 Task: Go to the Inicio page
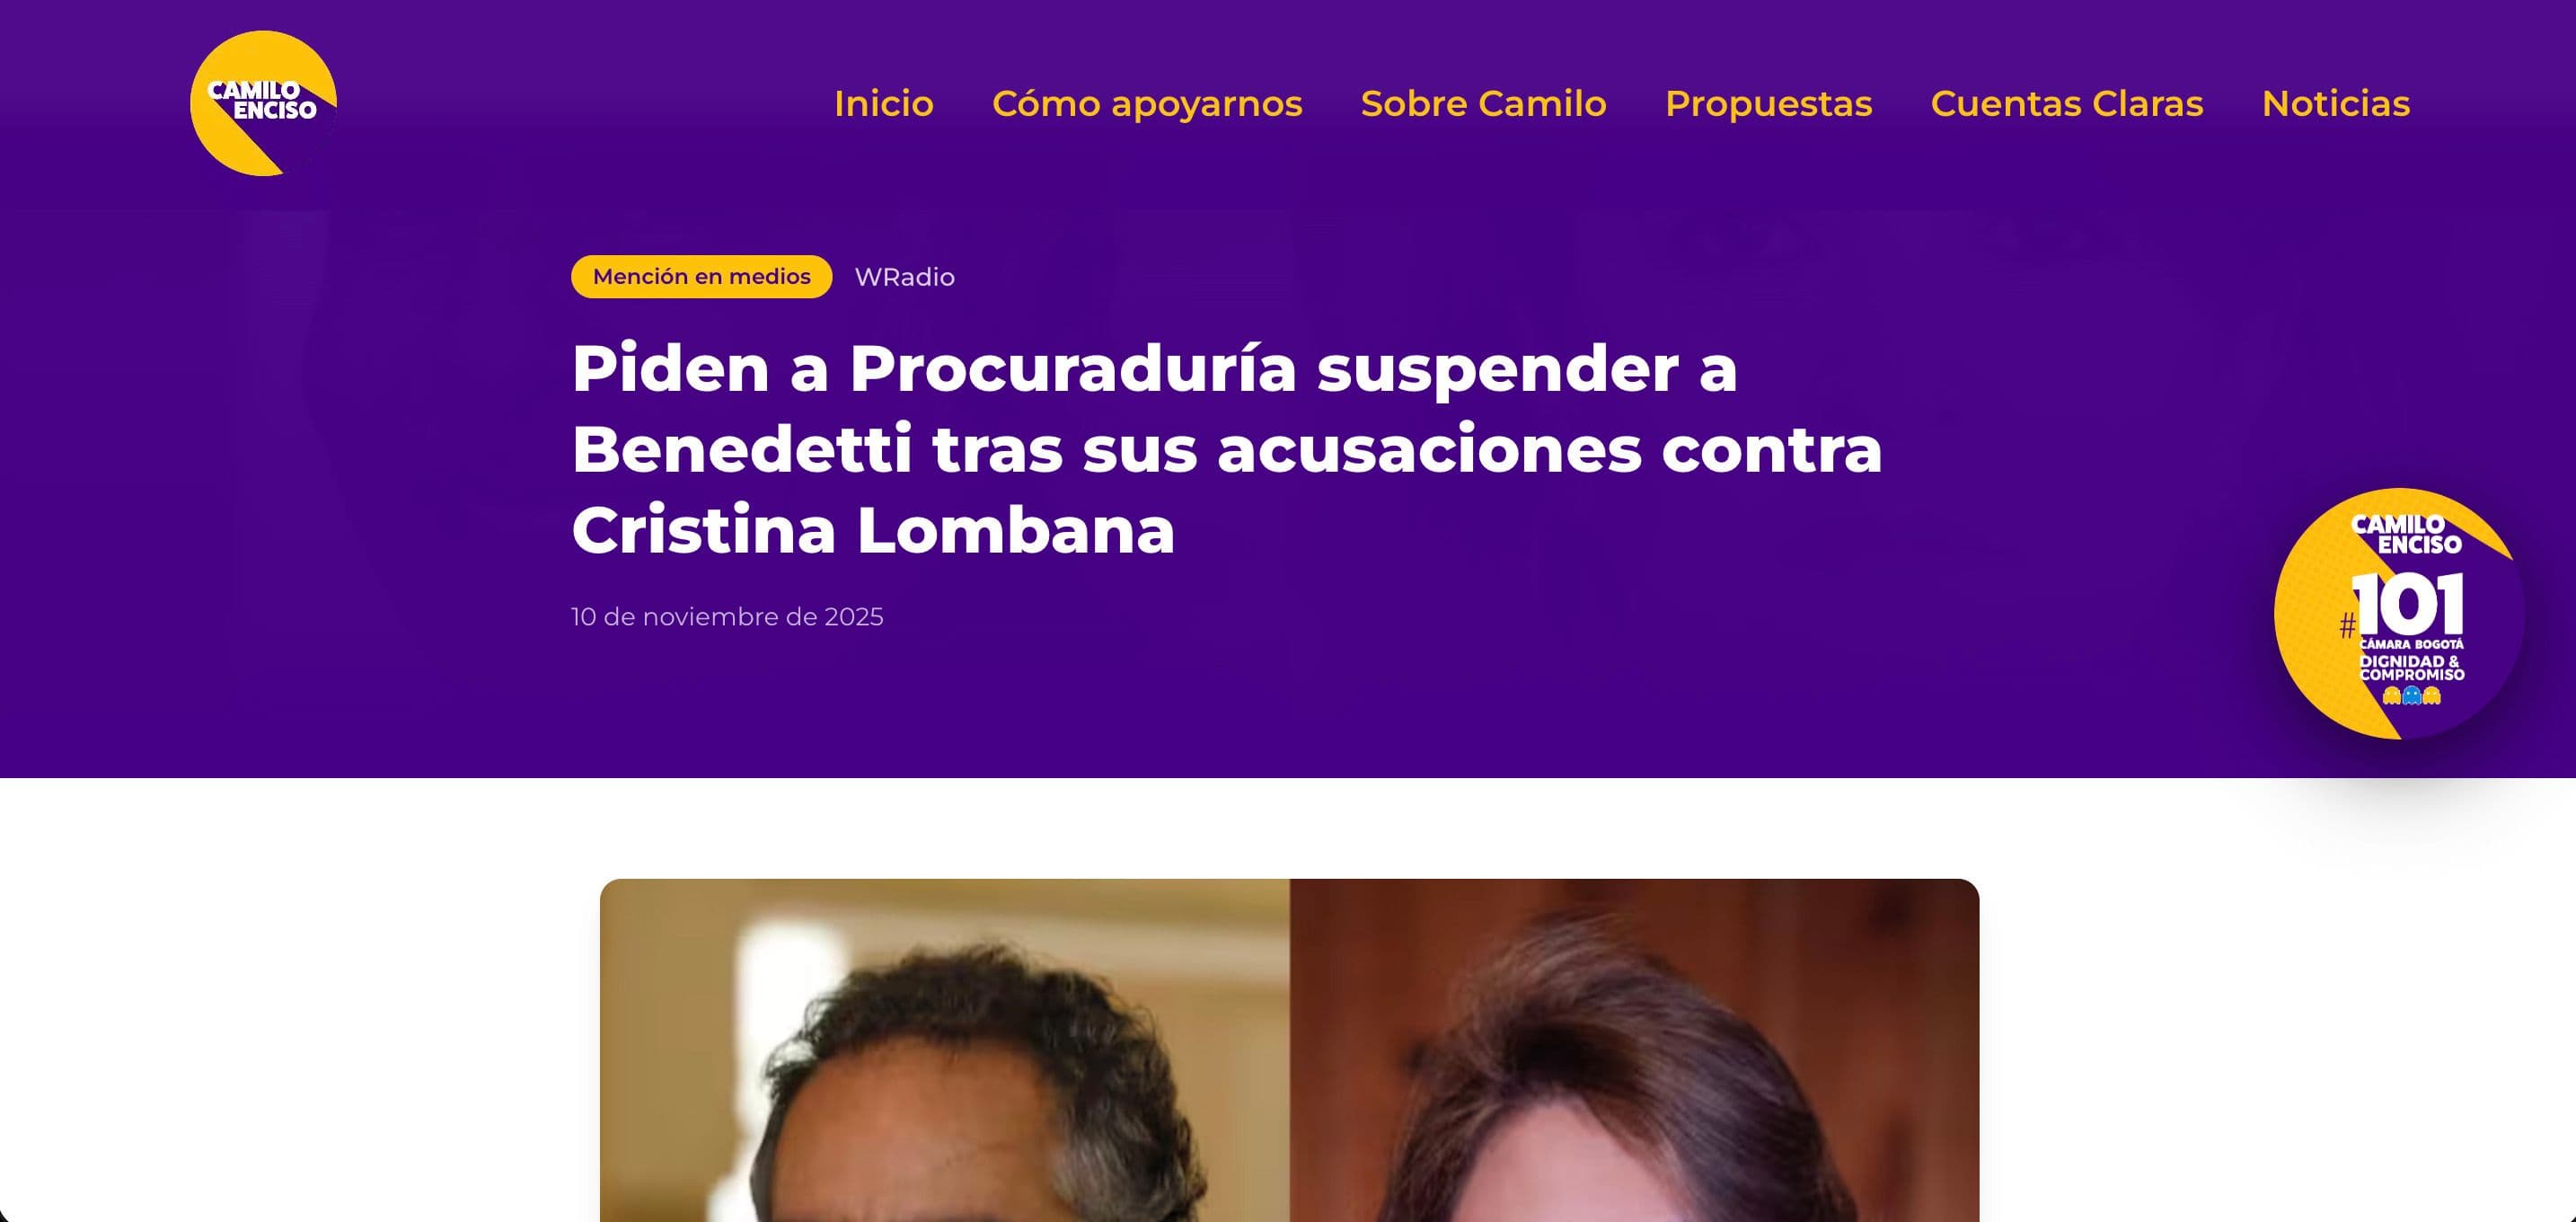(x=884, y=104)
